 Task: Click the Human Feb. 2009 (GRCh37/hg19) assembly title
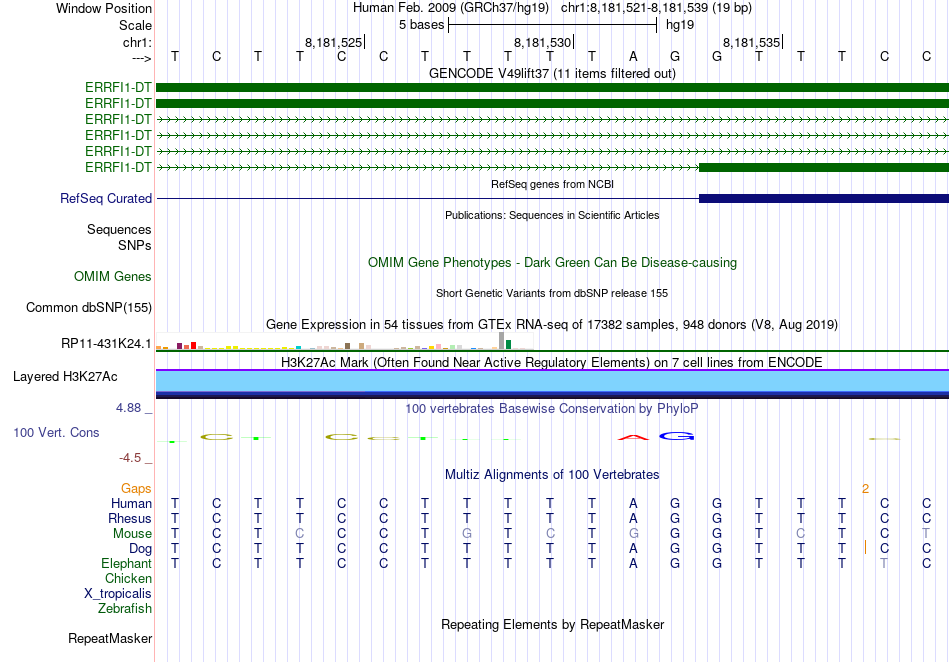click(451, 8)
